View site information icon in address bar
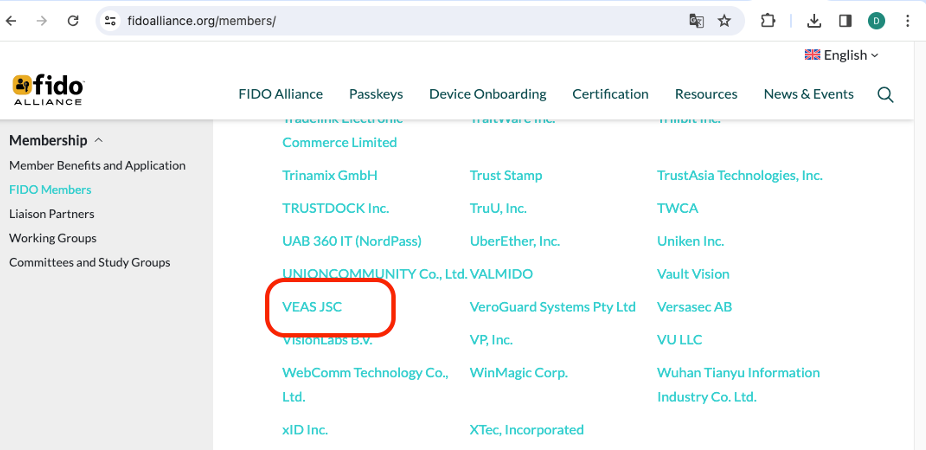This screenshot has width=926, height=450. pyautogui.click(x=110, y=21)
